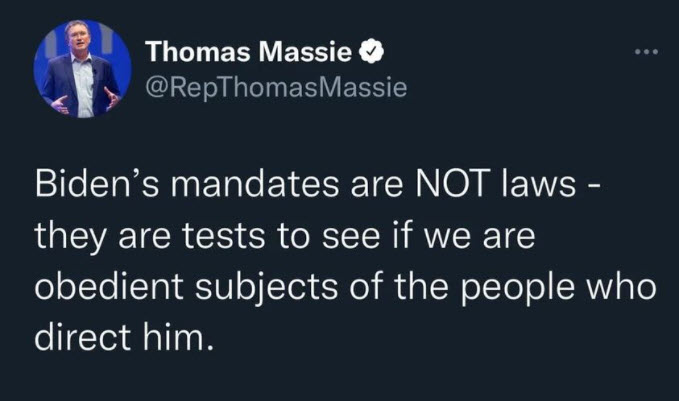Click the word people in third line
679x401 pixels.
click(x=517, y=288)
